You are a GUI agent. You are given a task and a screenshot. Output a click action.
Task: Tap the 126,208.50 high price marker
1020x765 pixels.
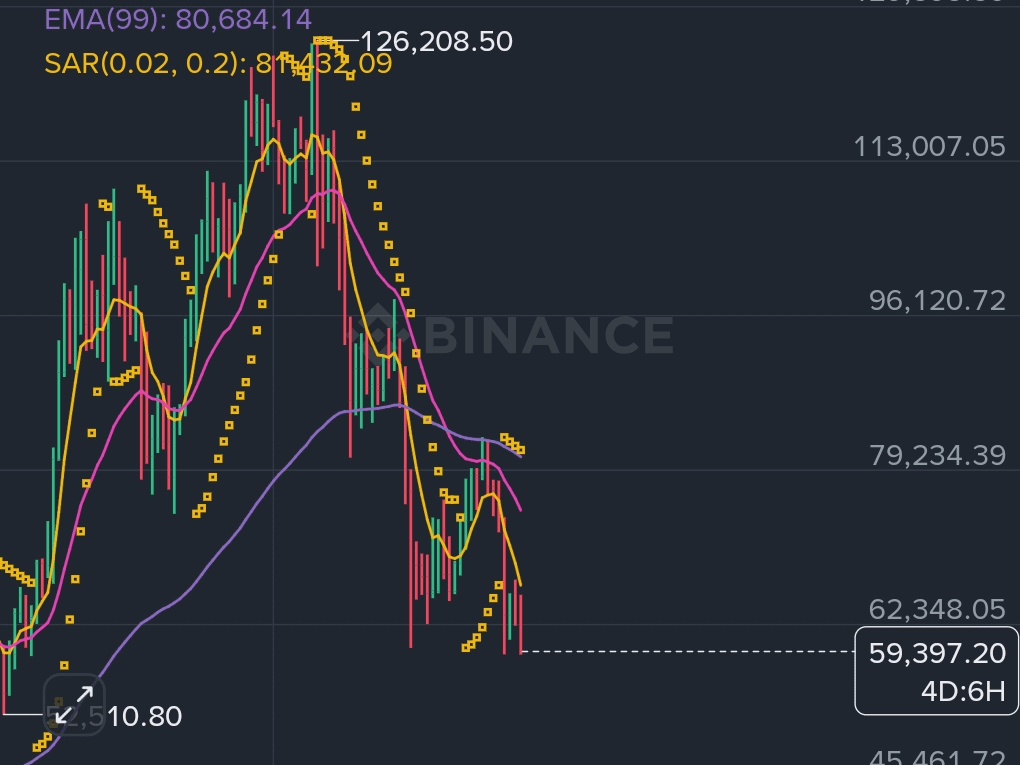(436, 41)
